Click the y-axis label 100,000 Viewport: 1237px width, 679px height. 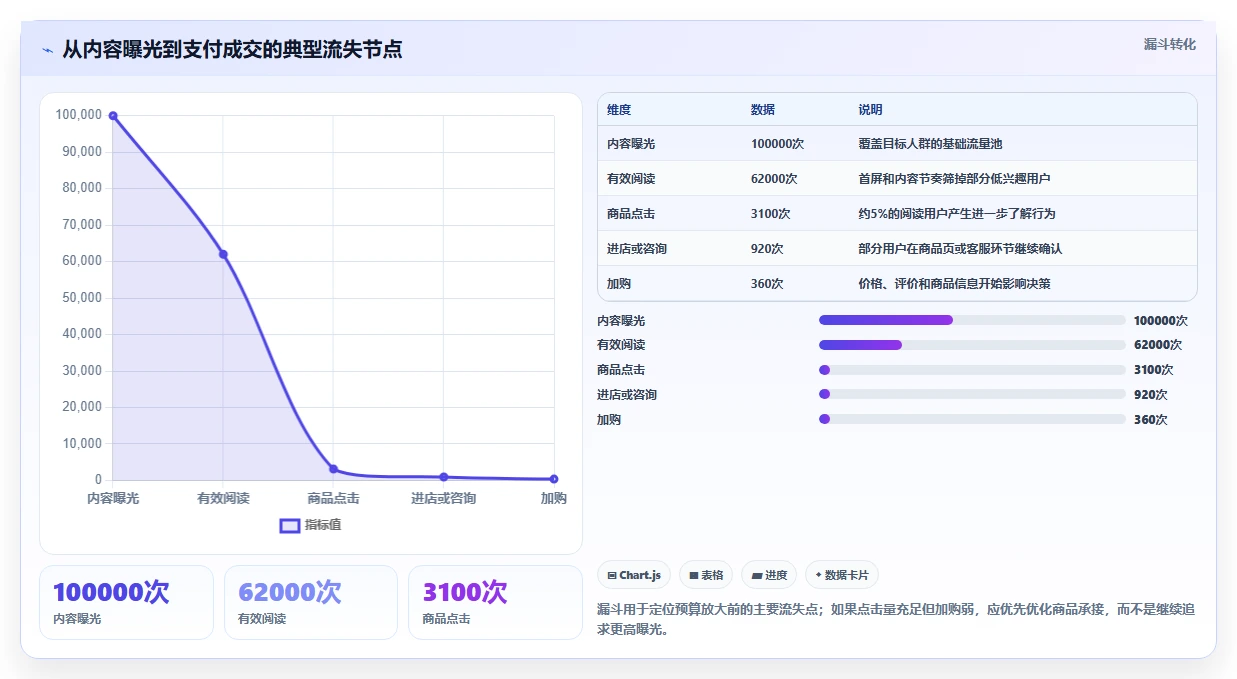pyautogui.click(x=79, y=115)
